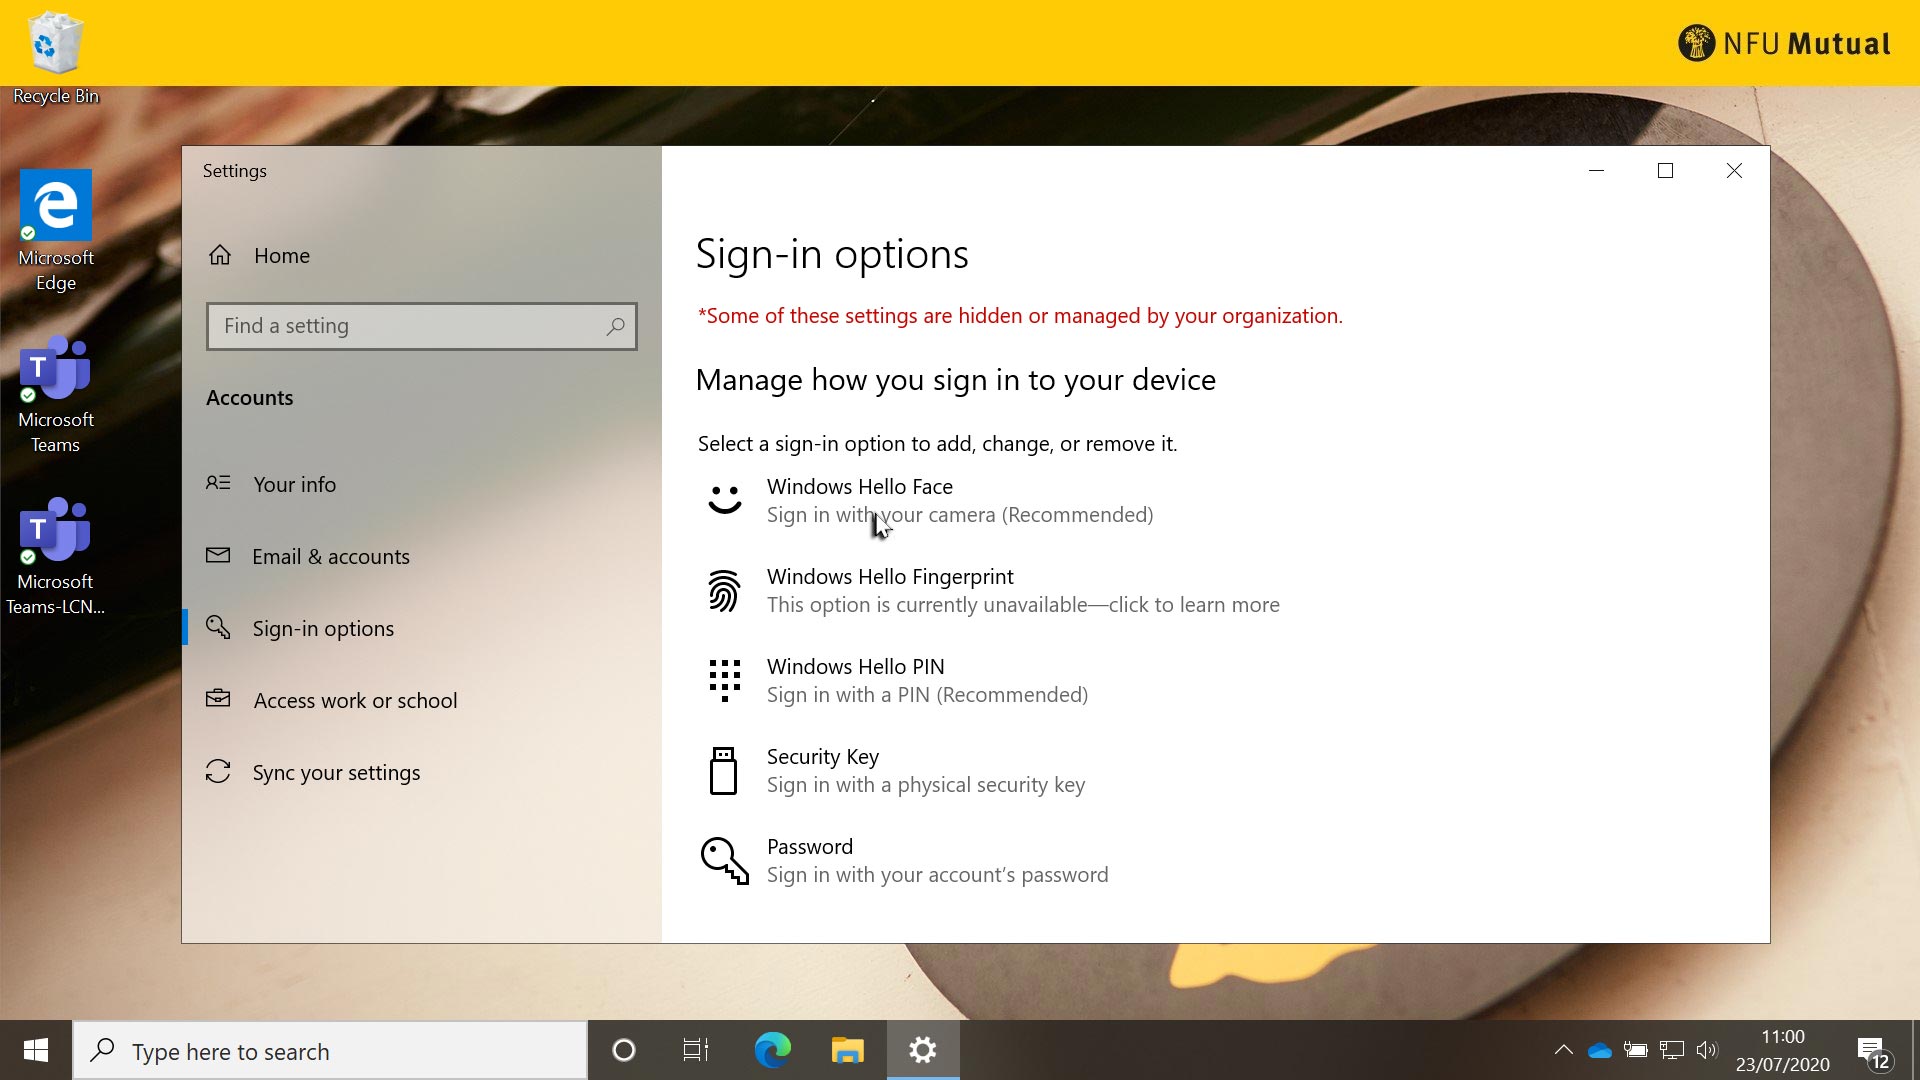Go to Your info page

click(294, 484)
